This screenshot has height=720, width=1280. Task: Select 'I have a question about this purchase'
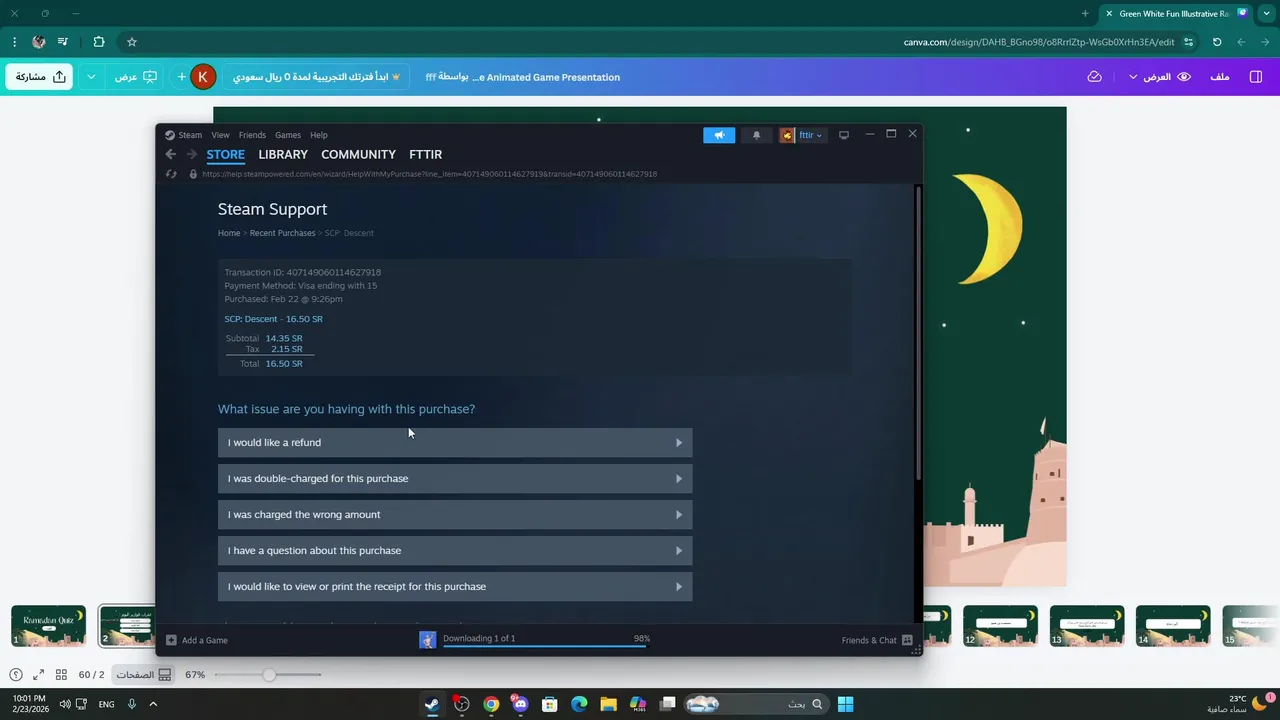point(455,551)
